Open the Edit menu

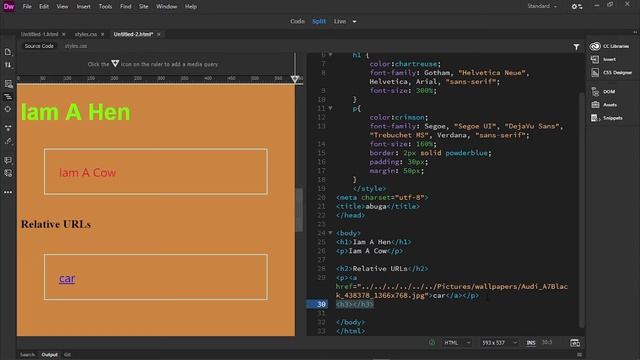[44, 7]
